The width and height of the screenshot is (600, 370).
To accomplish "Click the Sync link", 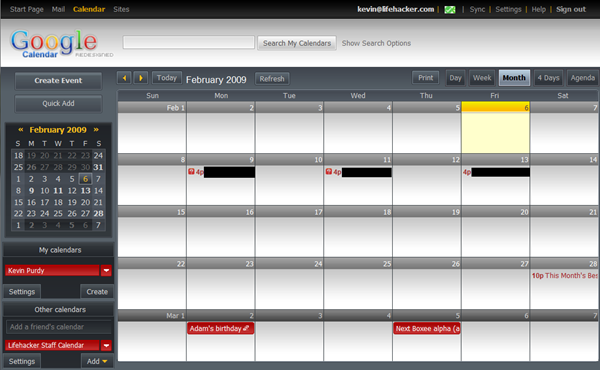I will point(477,10).
